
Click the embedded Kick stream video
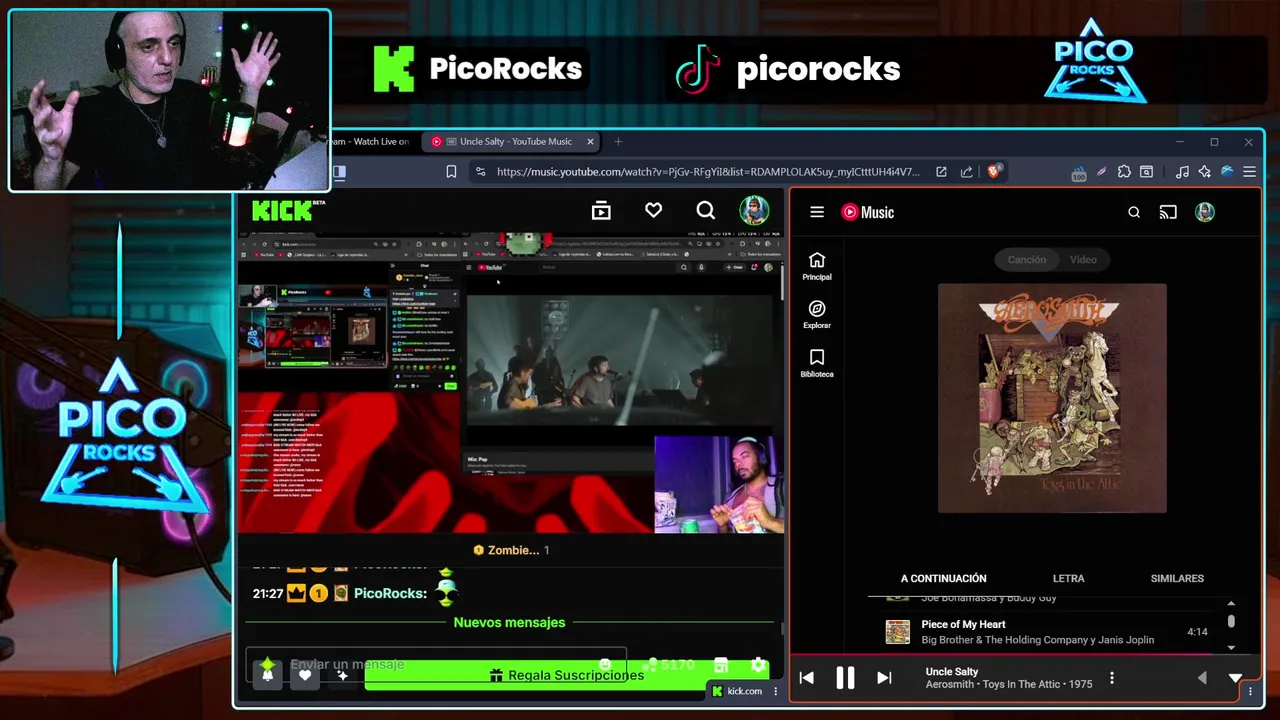point(511,383)
